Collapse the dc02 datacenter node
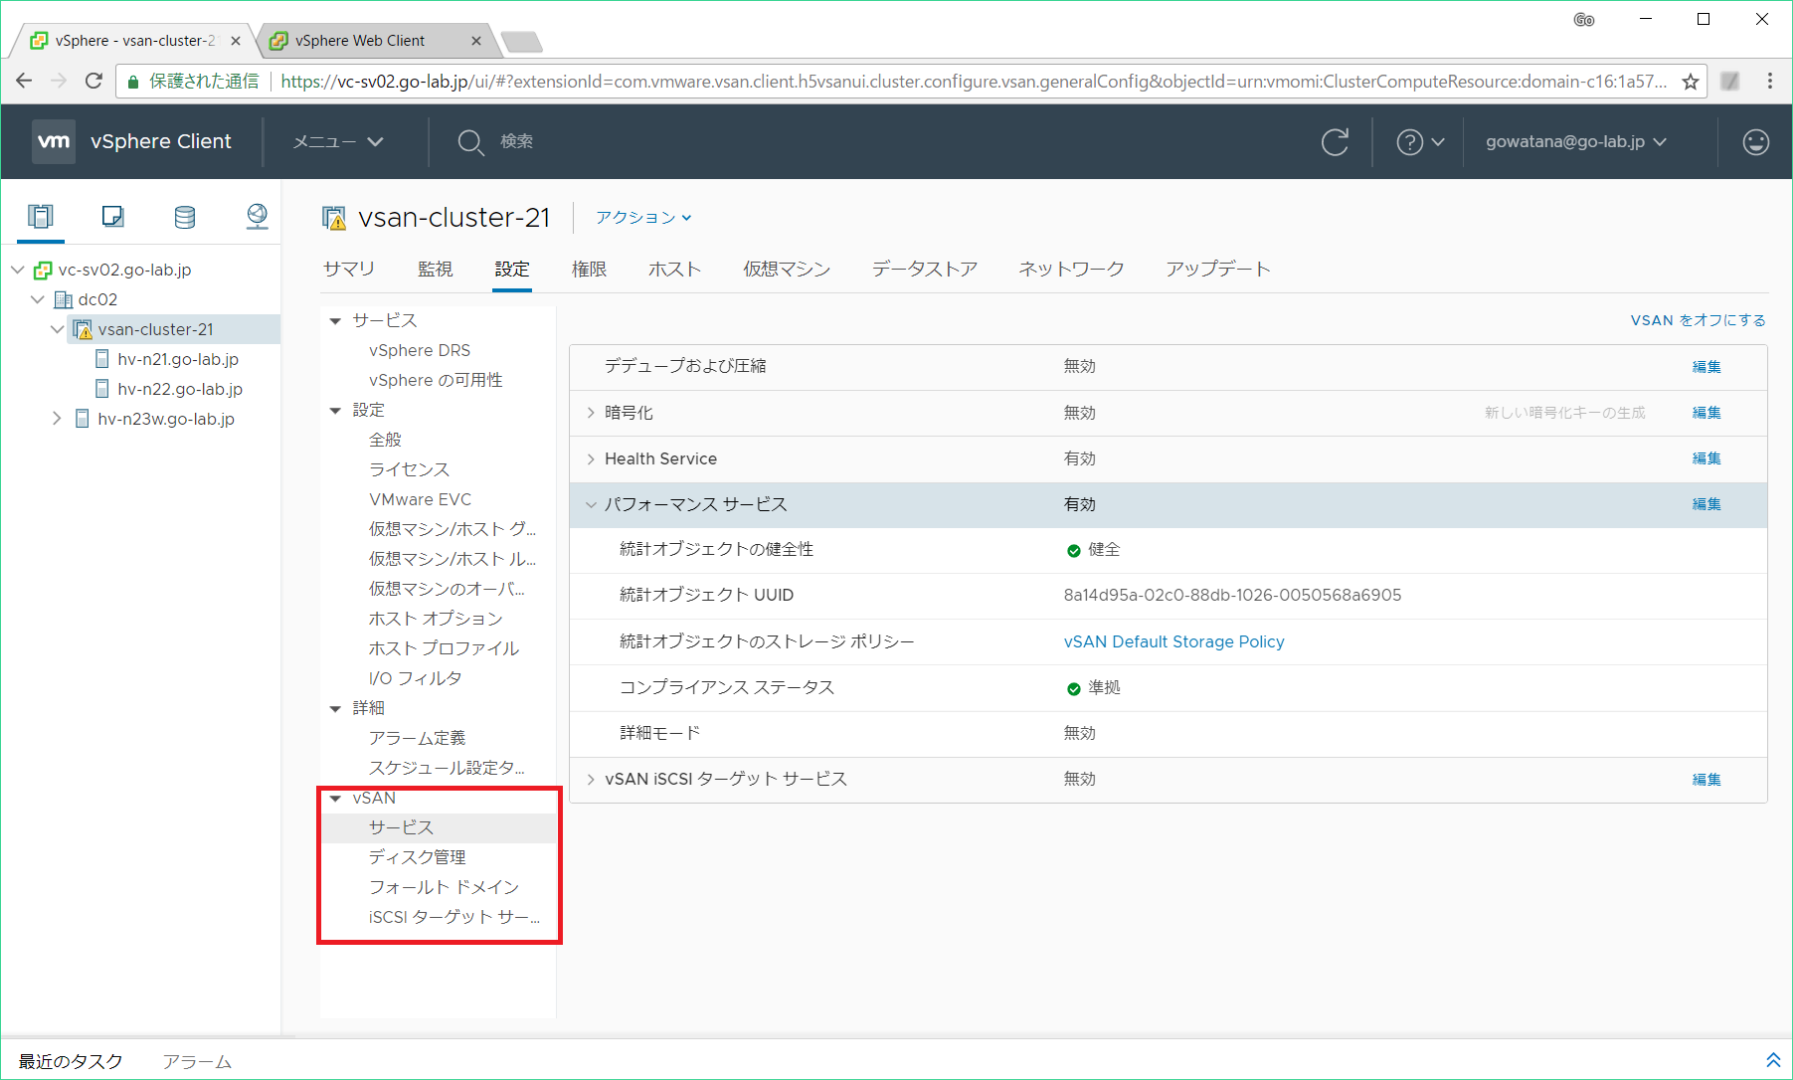The height and width of the screenshot is (1080, 1793). click(x=38, y=300)
